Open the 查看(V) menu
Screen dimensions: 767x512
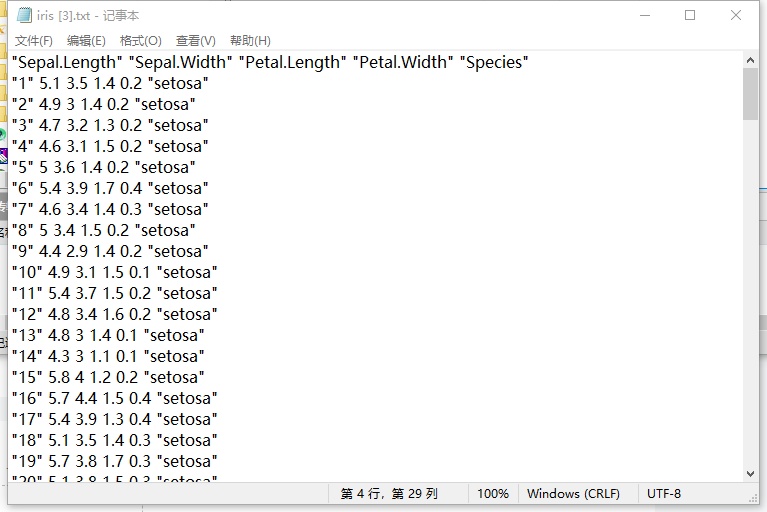pos(196,41)
